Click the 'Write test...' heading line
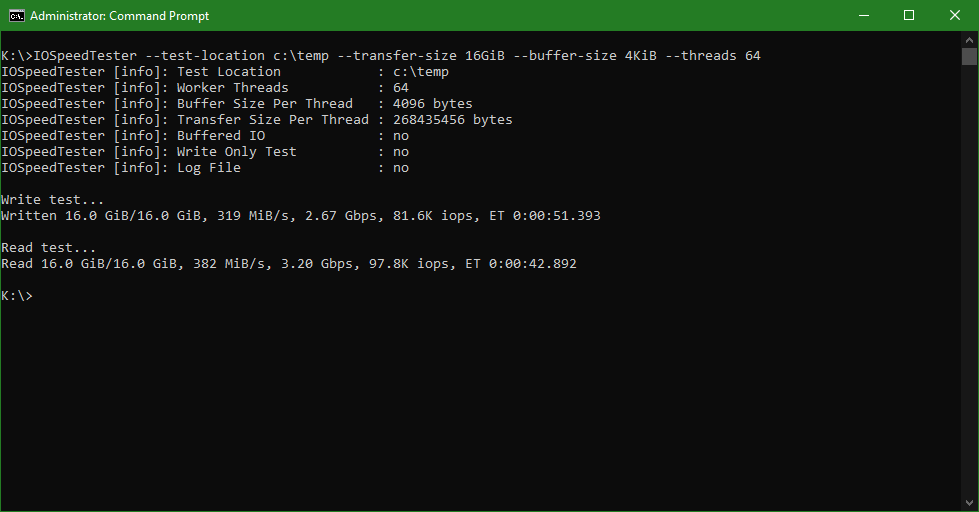 pyautogui.click(x=53, y=200)
